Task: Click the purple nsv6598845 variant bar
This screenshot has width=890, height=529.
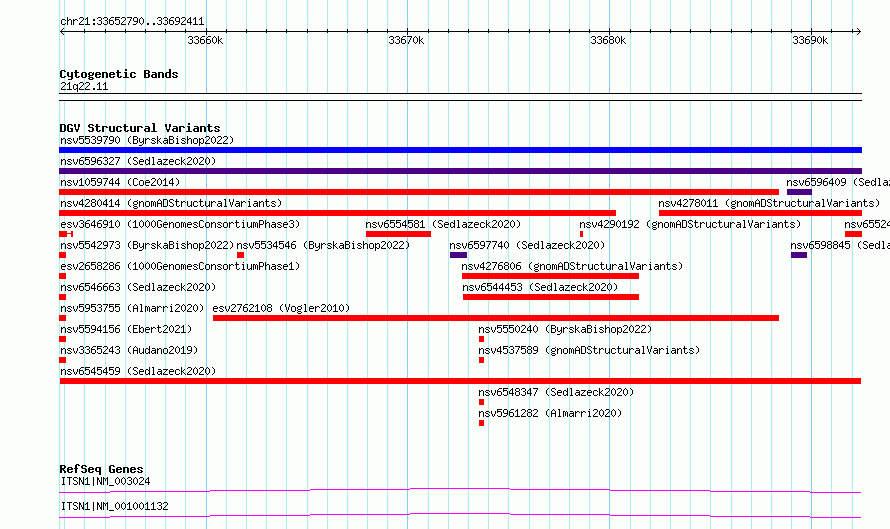Action: 799,255
